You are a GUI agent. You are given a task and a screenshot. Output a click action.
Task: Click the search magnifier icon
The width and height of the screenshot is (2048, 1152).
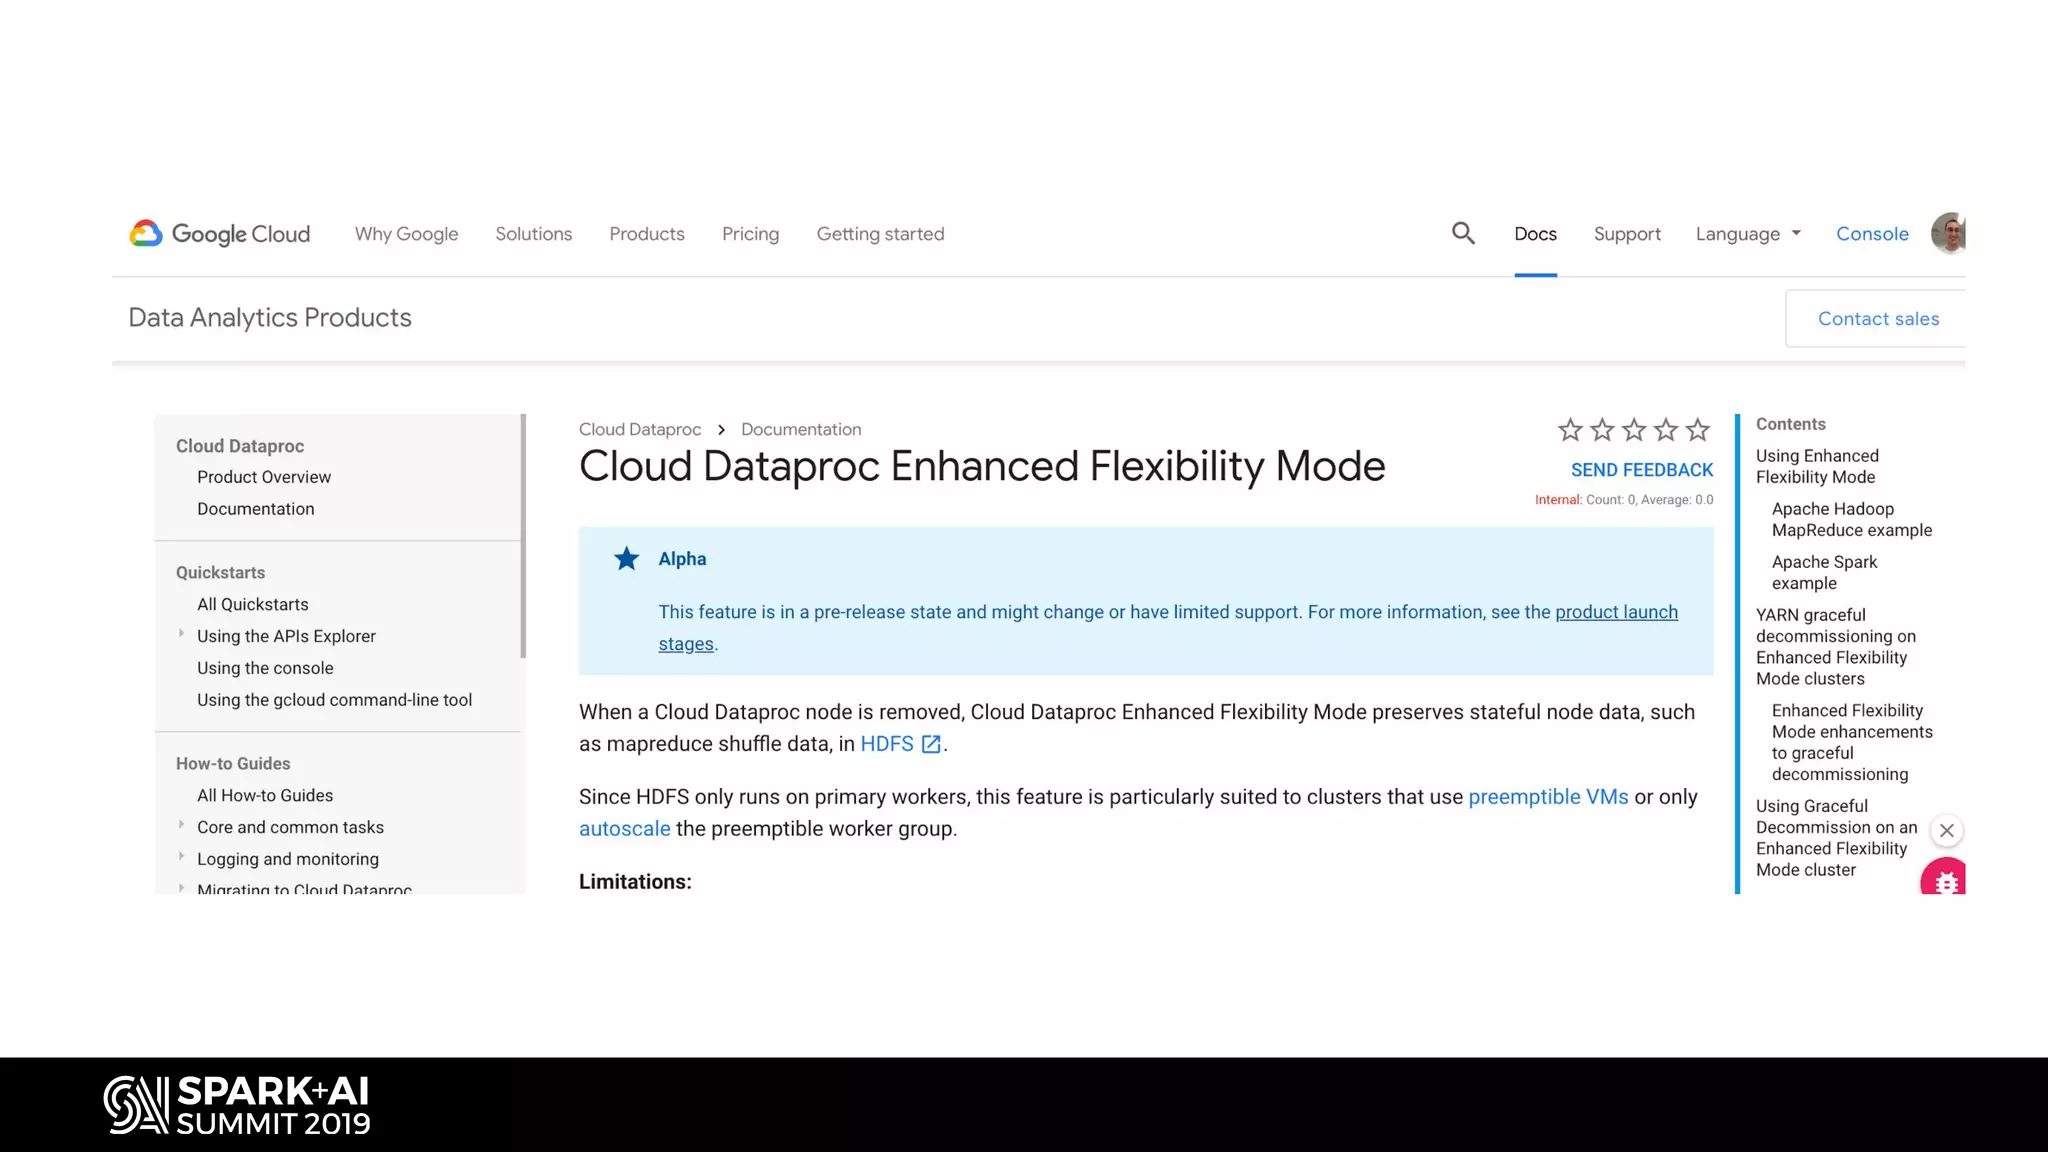pyautogui.click(x=1463, y=233)
